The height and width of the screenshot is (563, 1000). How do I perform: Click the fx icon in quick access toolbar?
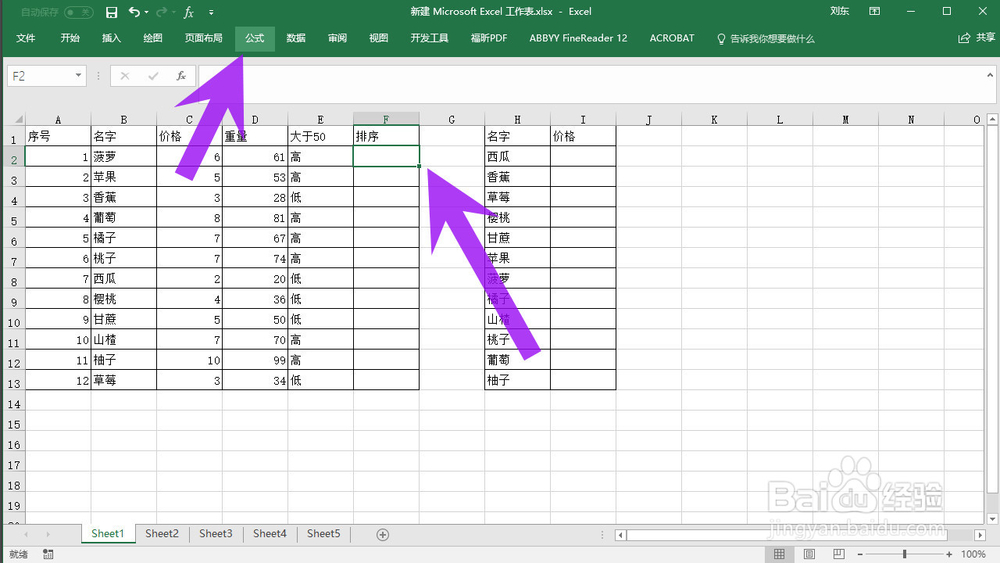pos(189,12)
